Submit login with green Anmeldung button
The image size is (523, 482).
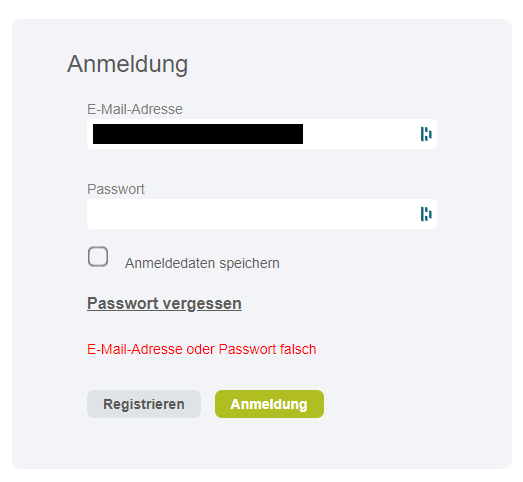coord(269,404)
